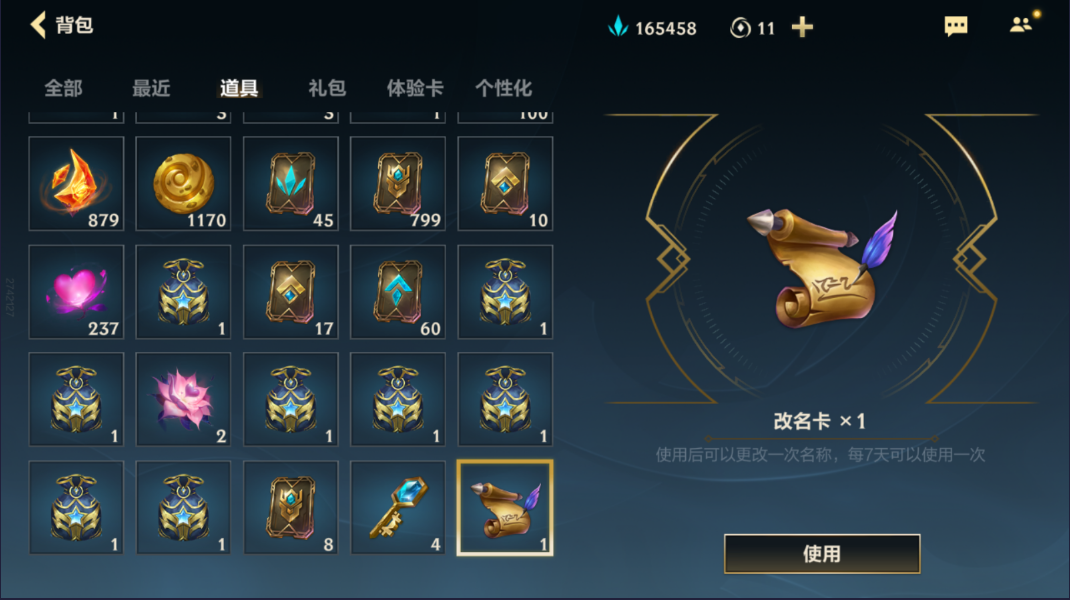Select the golden key item with 4

click(x=398, y=507)
